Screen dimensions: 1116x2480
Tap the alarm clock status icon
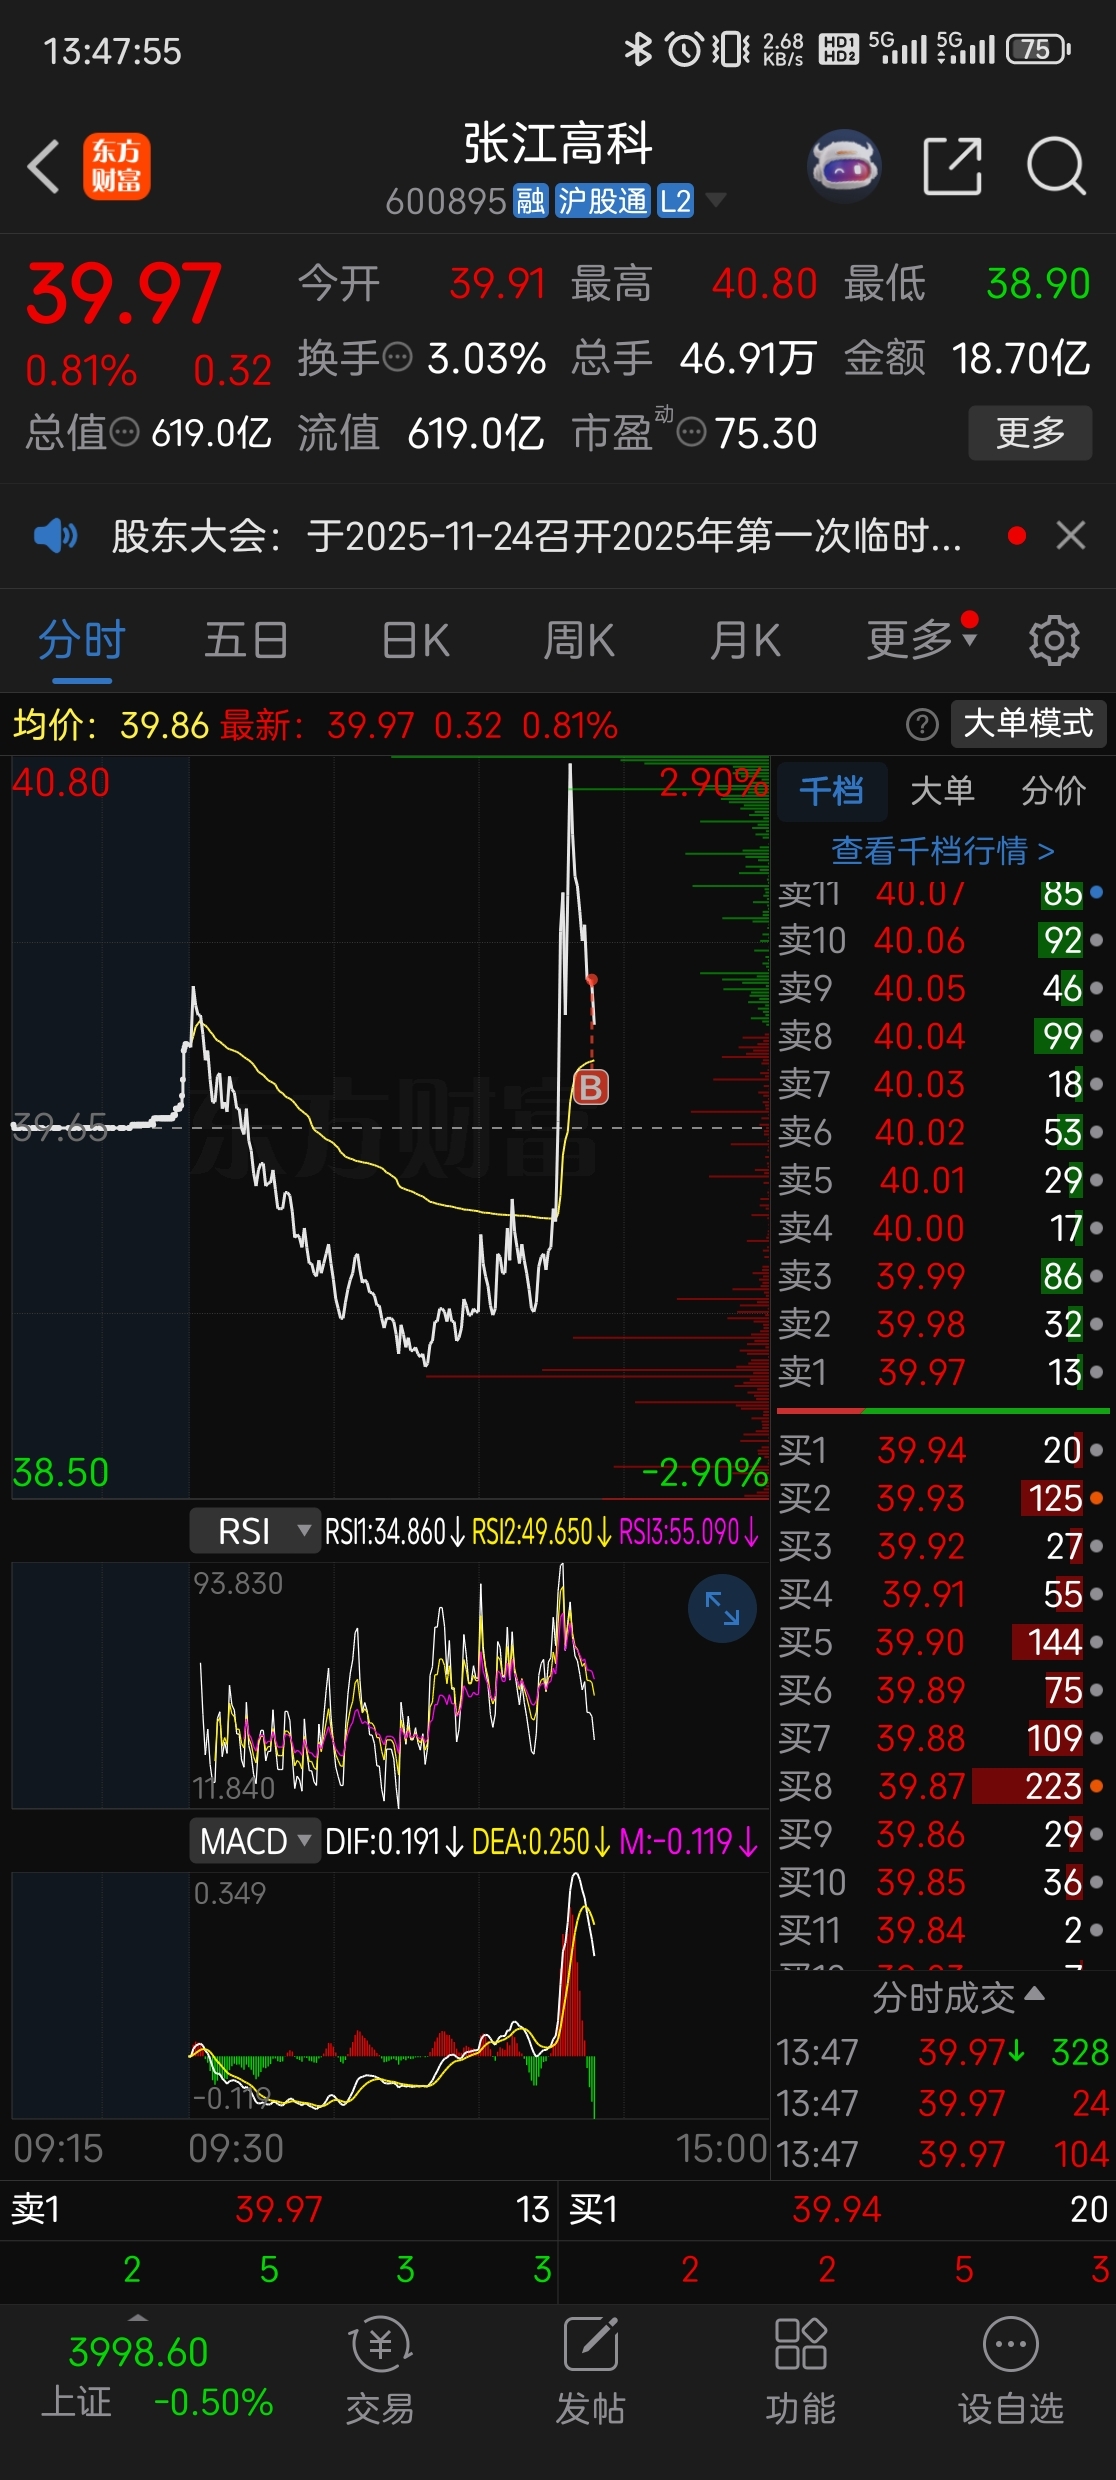point(685,49)
